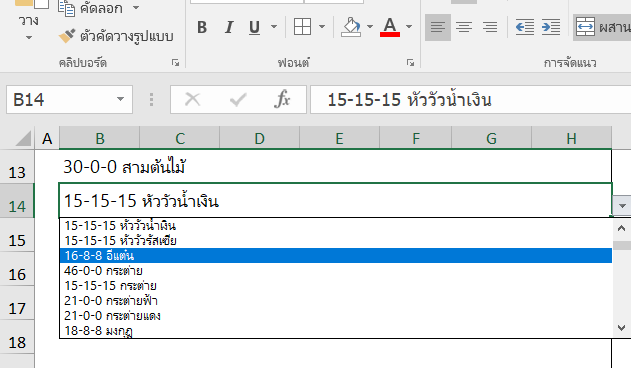Image resolution: width=631 pixels, height=368 pixels.
Task: Select row 13 header
Action: click(17, 167)
